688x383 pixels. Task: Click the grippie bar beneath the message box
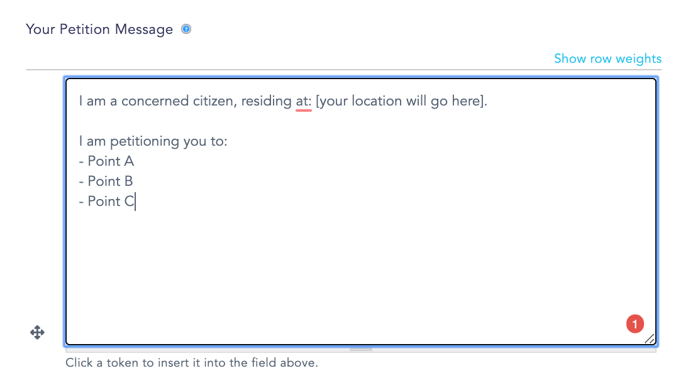point(361,350)
